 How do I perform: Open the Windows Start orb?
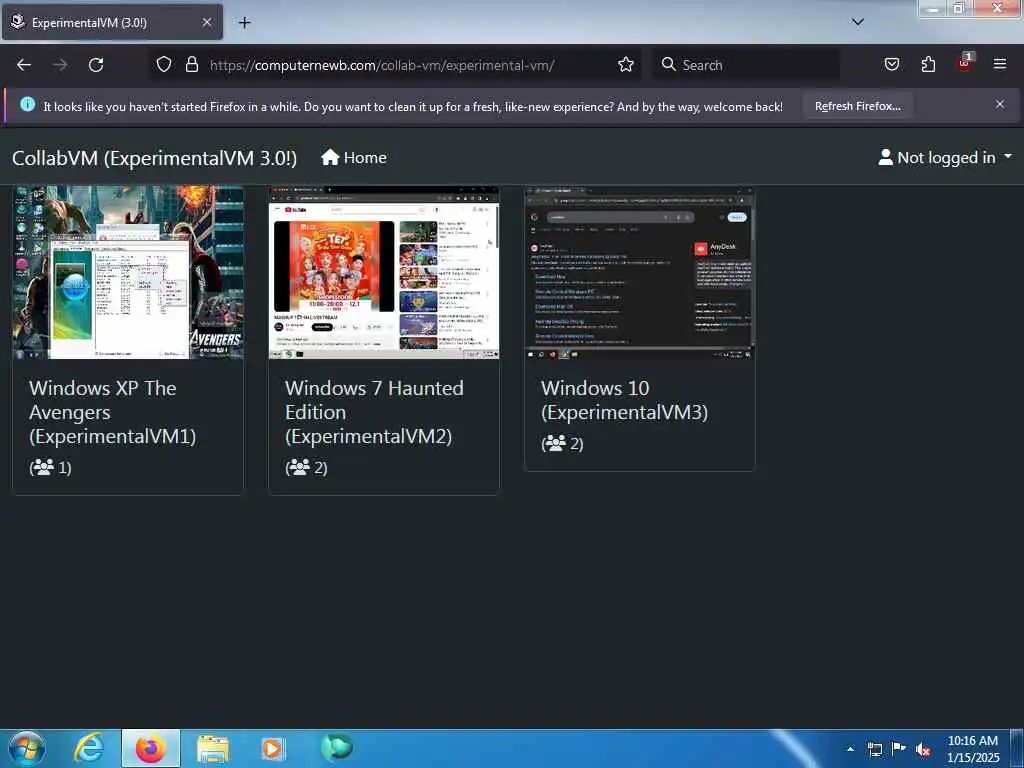(x=26, y=748)
